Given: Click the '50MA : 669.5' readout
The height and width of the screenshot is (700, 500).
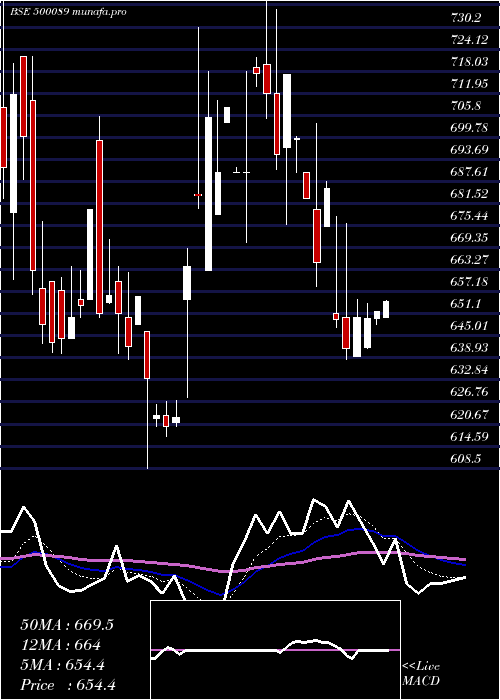Looking at the screenshot, I should click(x=67, y=625).
